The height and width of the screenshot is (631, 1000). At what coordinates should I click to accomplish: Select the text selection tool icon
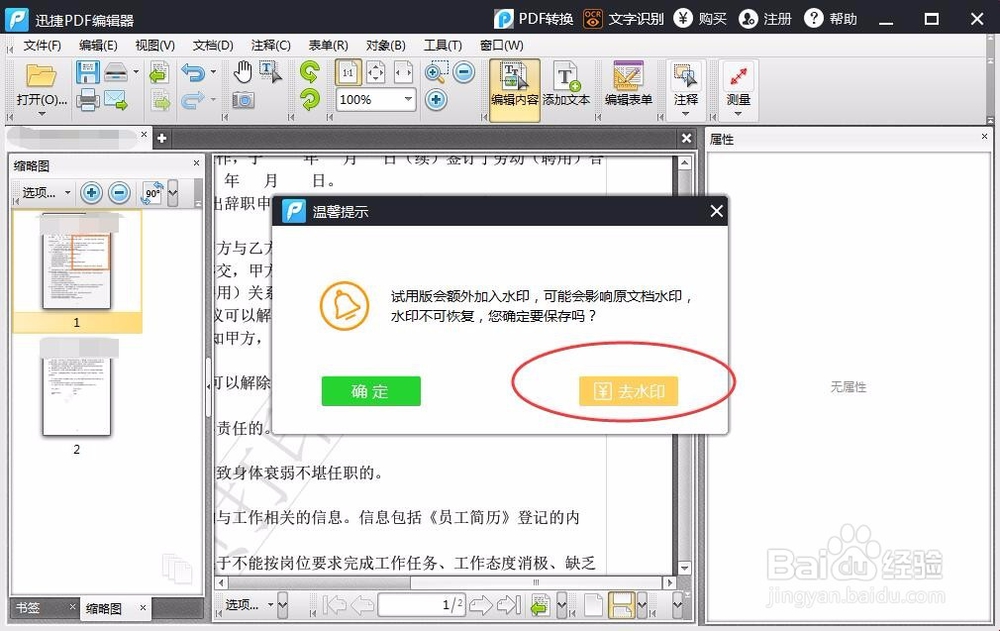tap(270, 72)
